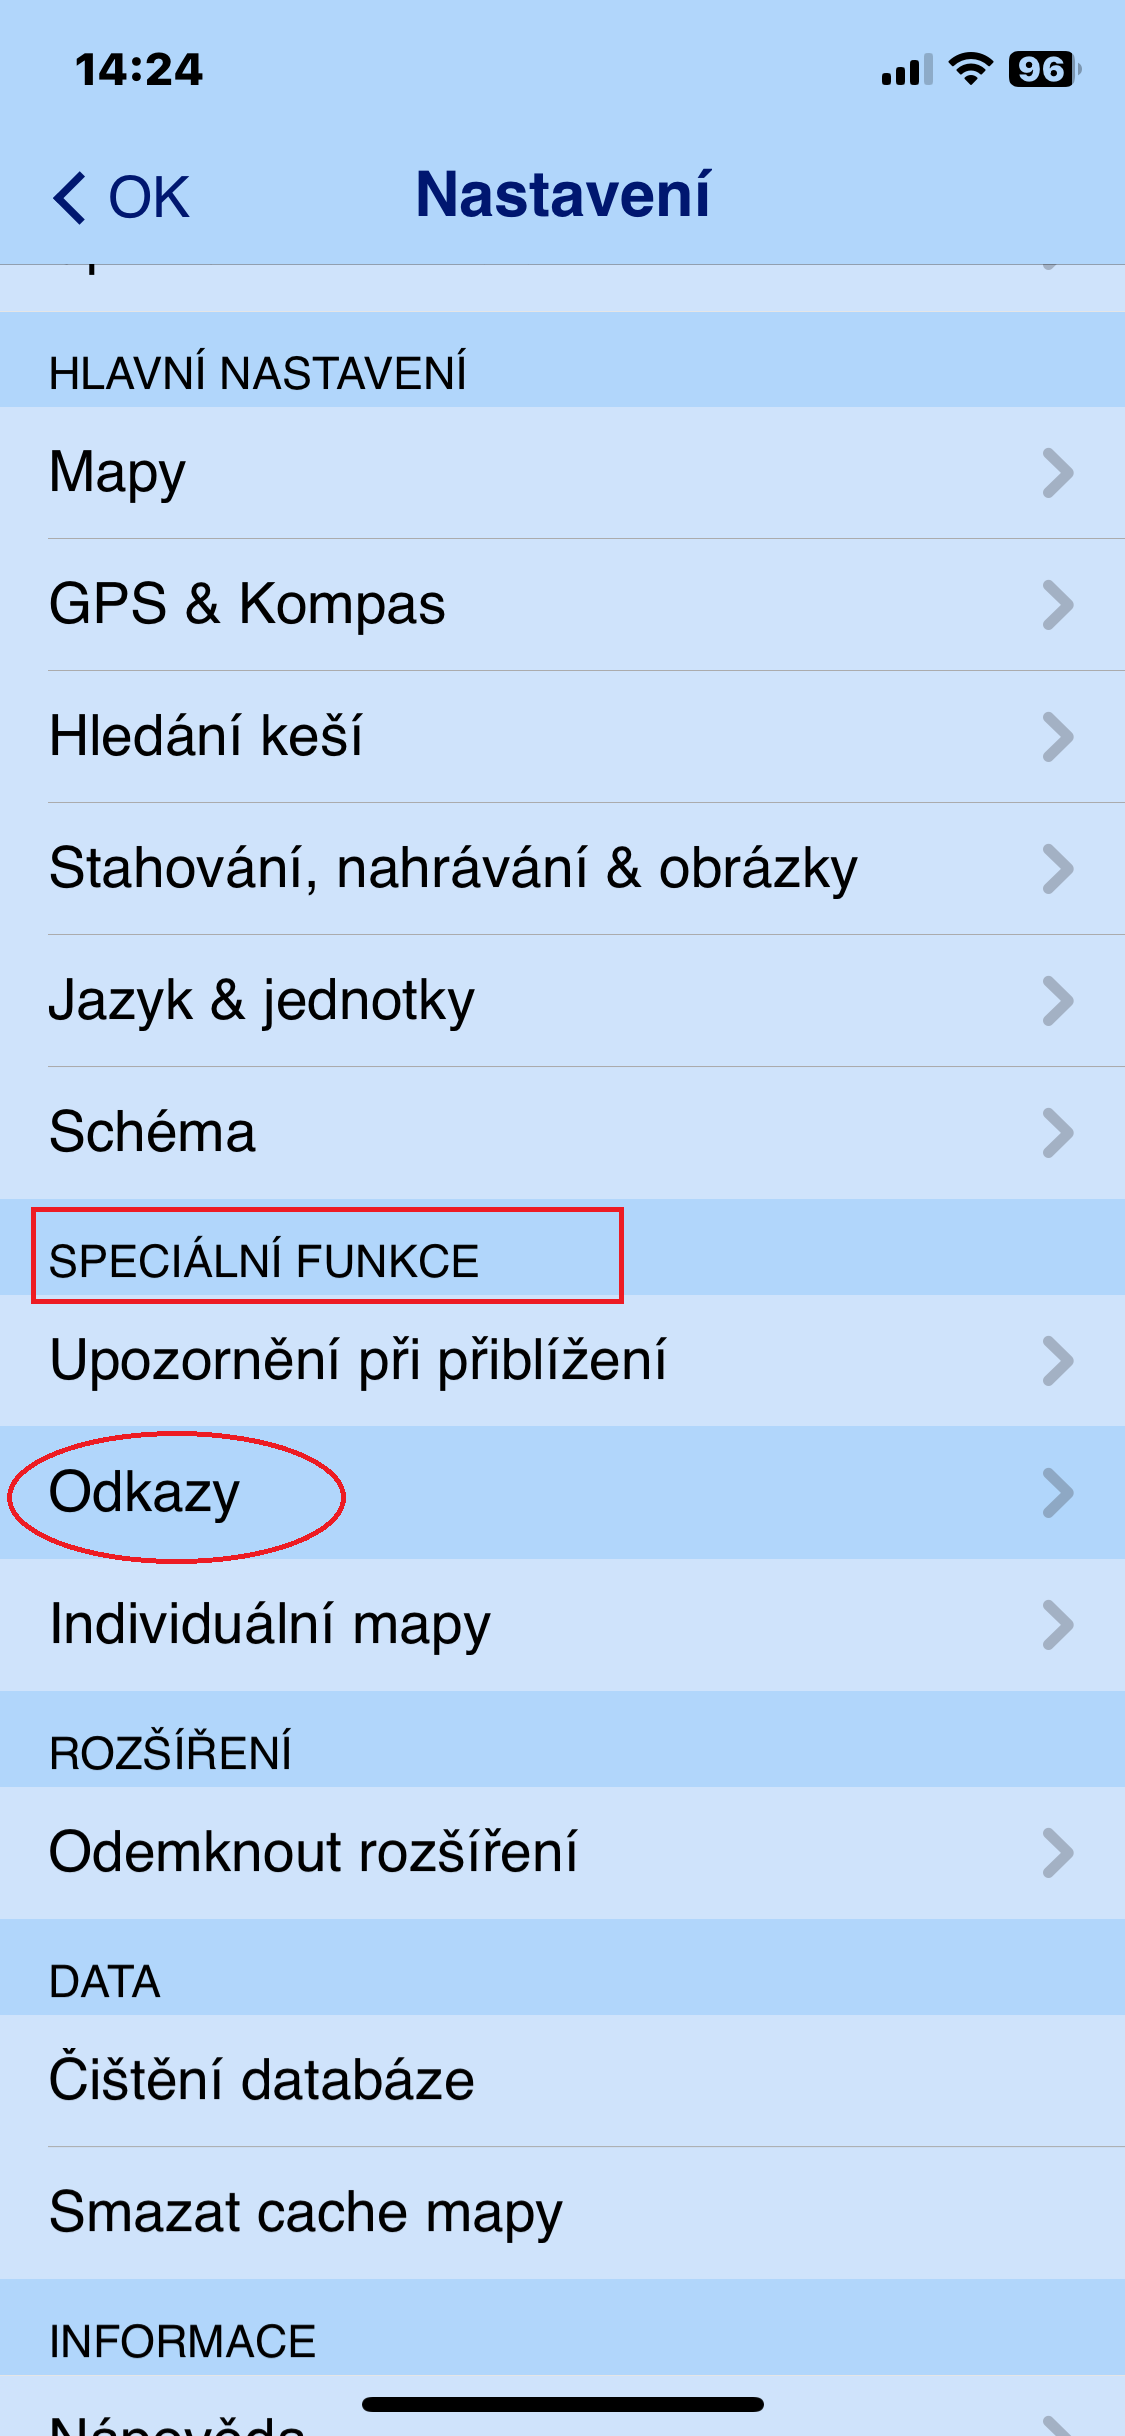This screenshot has height=2436, width=1125.
Task: Open Stahování, nahrávání & obrázky settings
Action: click(x=562, y=869)
